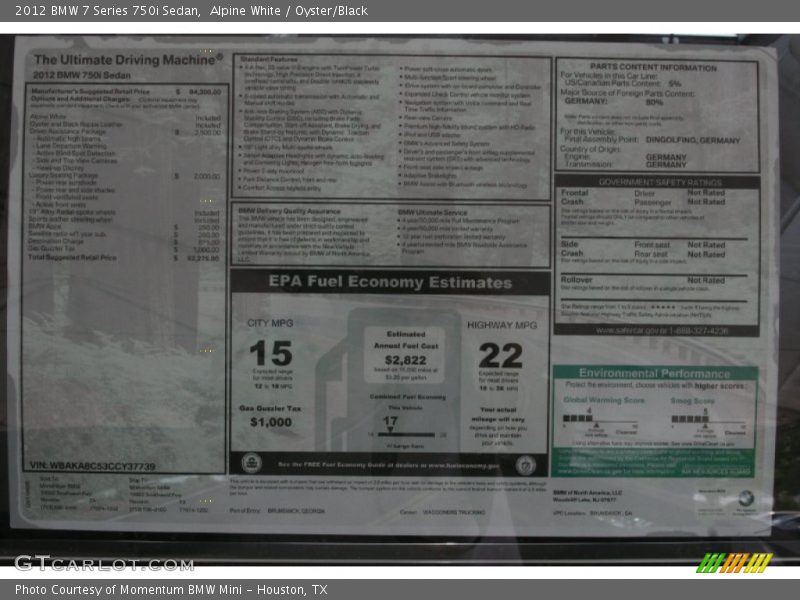Click the "EPA Fuel Economy Estimates" banner
The width and height of the screenshot is (800, 600).
(x=390, y=282)
